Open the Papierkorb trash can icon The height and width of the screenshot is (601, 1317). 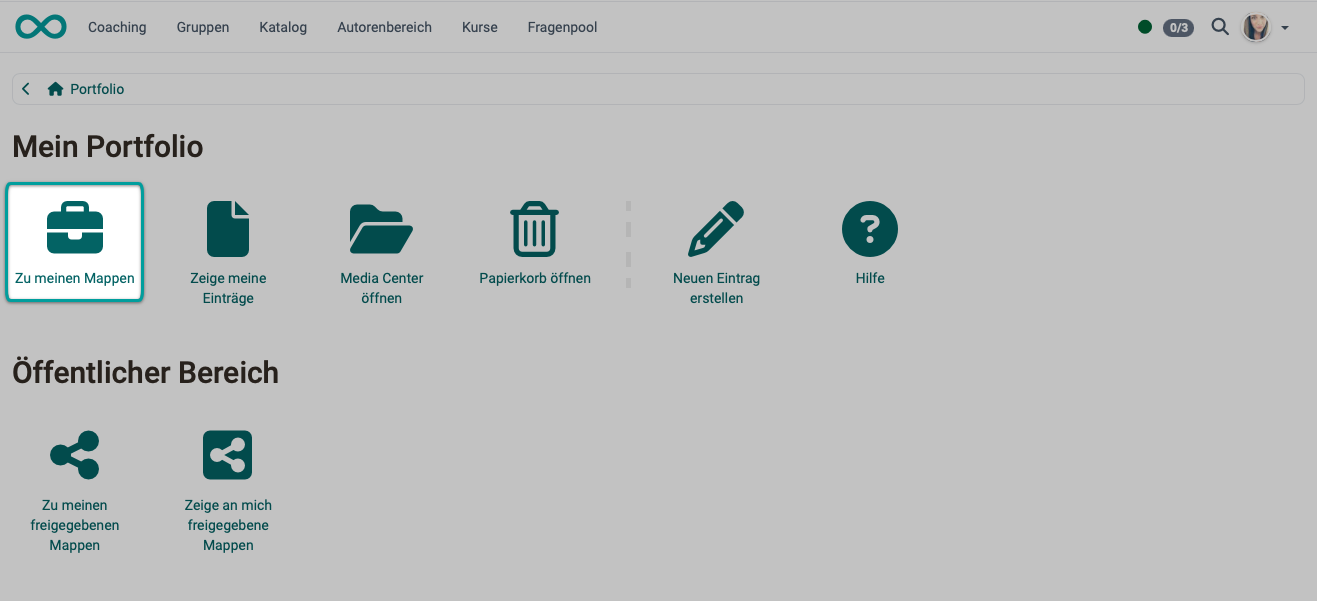(535, 229)
